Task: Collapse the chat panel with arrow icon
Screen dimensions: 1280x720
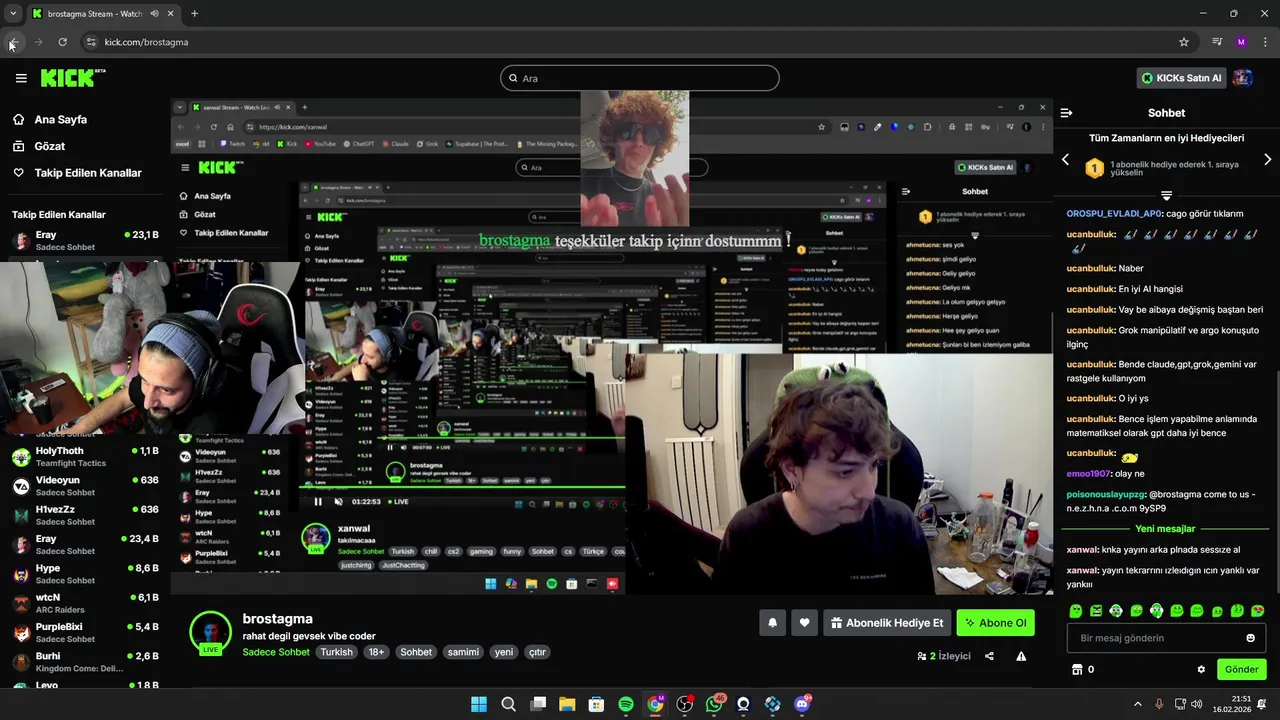Action: pyautogui.click(x=1066, y=113)
